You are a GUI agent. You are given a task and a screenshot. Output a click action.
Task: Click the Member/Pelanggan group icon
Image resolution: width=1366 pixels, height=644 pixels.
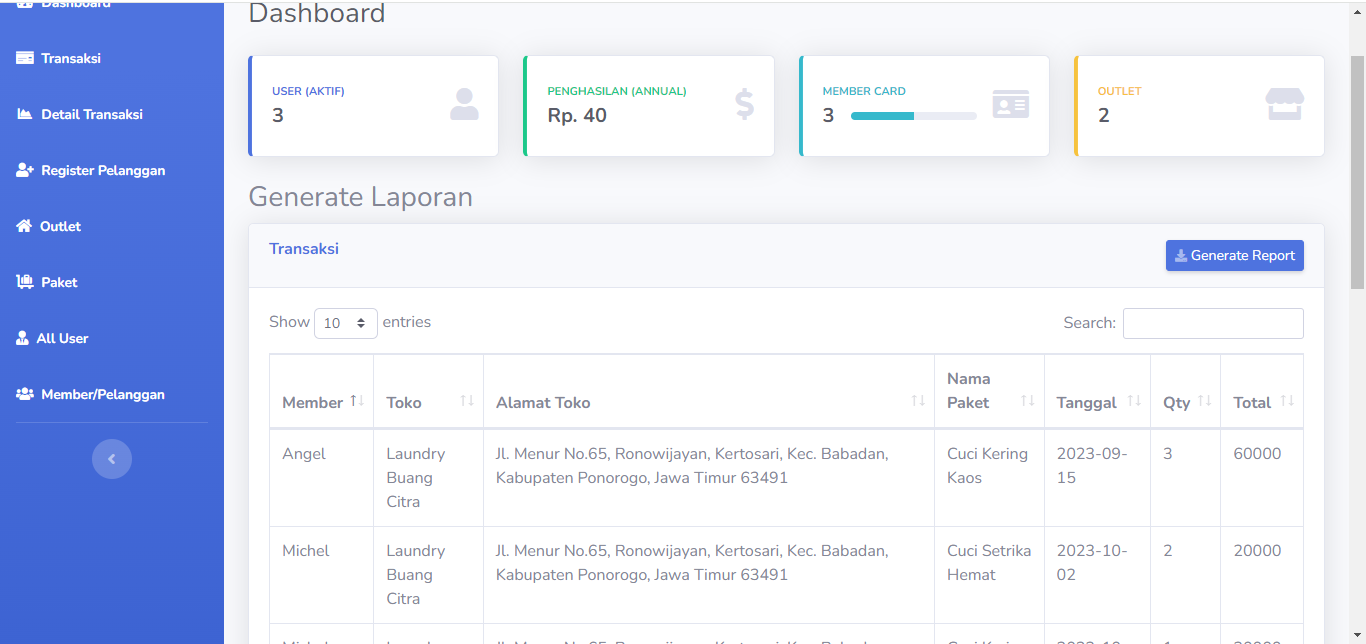[x=25, y=394]
